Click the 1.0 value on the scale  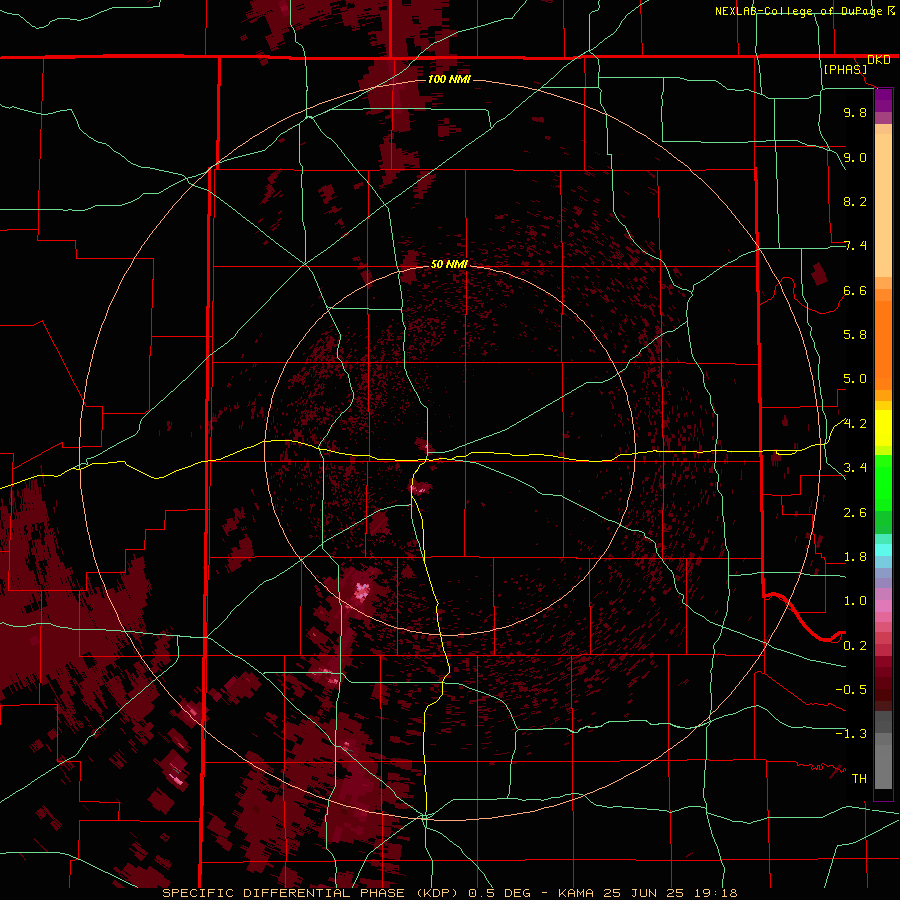pos(855,601)
